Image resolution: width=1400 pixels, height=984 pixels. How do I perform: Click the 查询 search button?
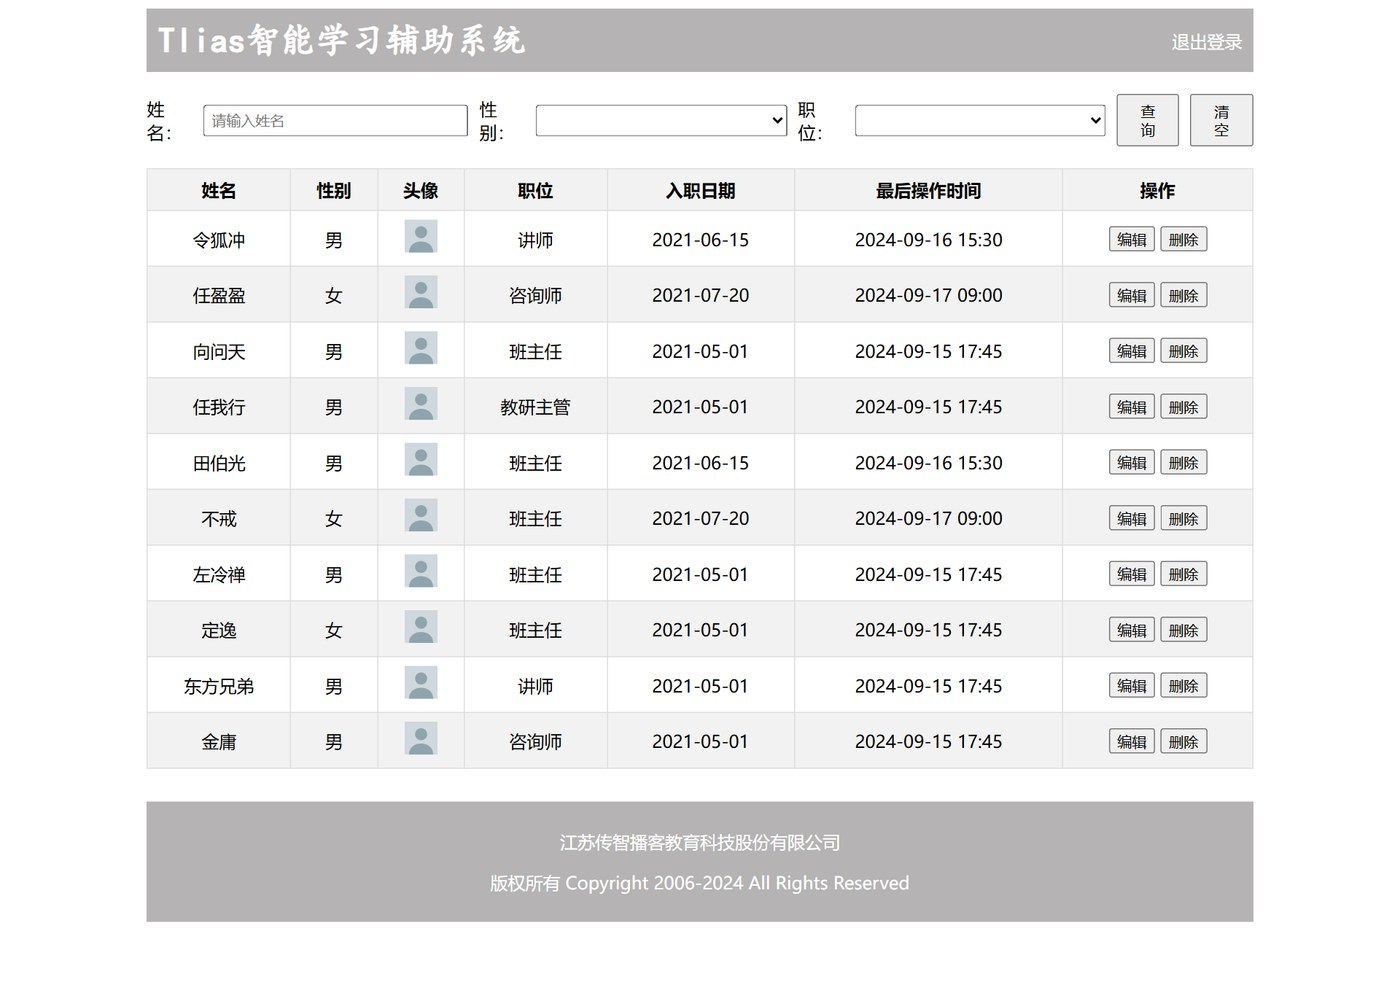coord(1148,120)
